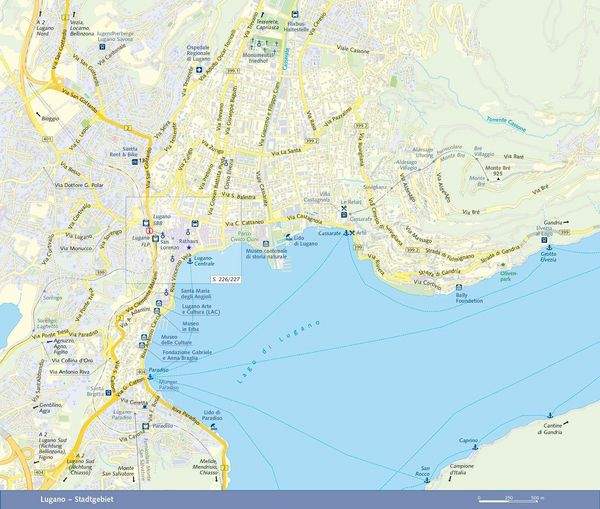
Task: Select the Museo cantonale di storia naturale icon
Action: pyautogui.click(x=266, y=244)
